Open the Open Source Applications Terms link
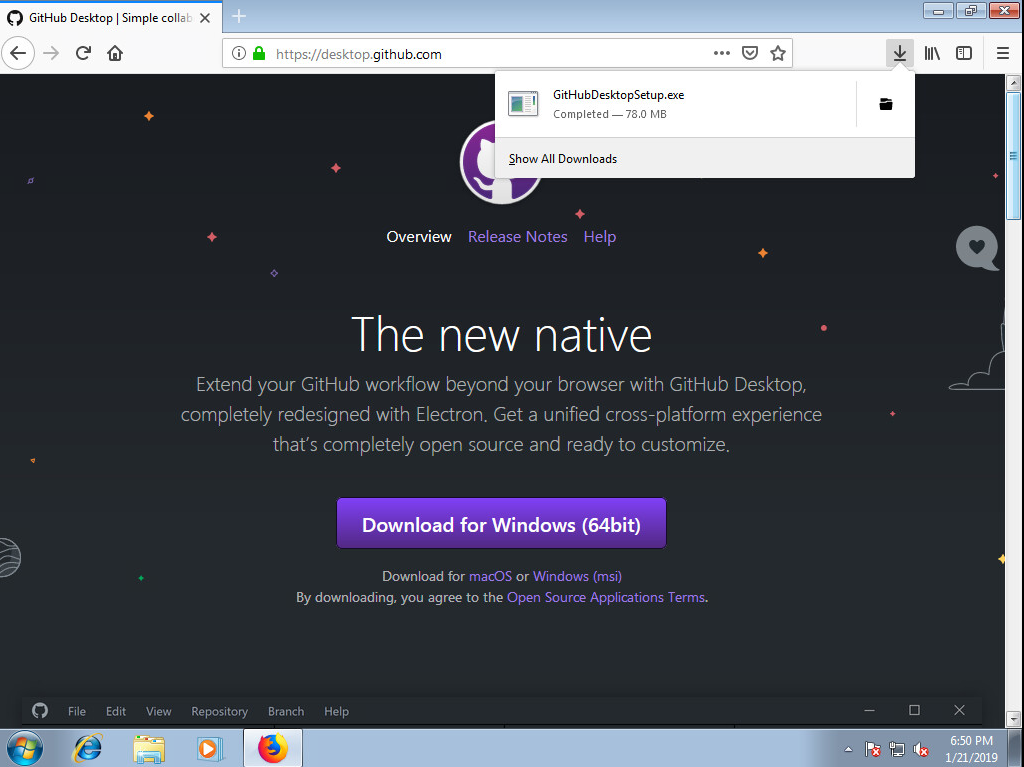The width and height of the screenshot is (1024, 767). pos(606,597)
